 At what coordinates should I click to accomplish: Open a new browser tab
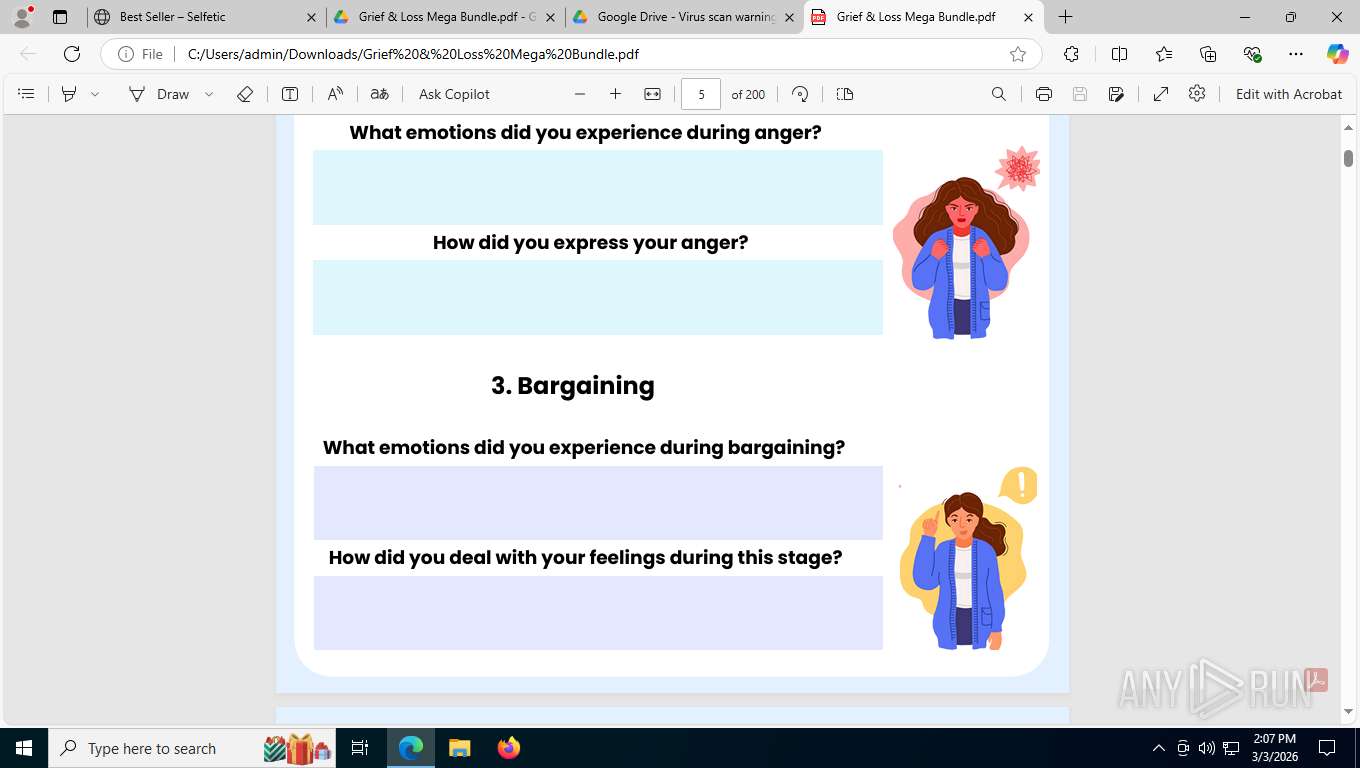tap(1066, 17)
